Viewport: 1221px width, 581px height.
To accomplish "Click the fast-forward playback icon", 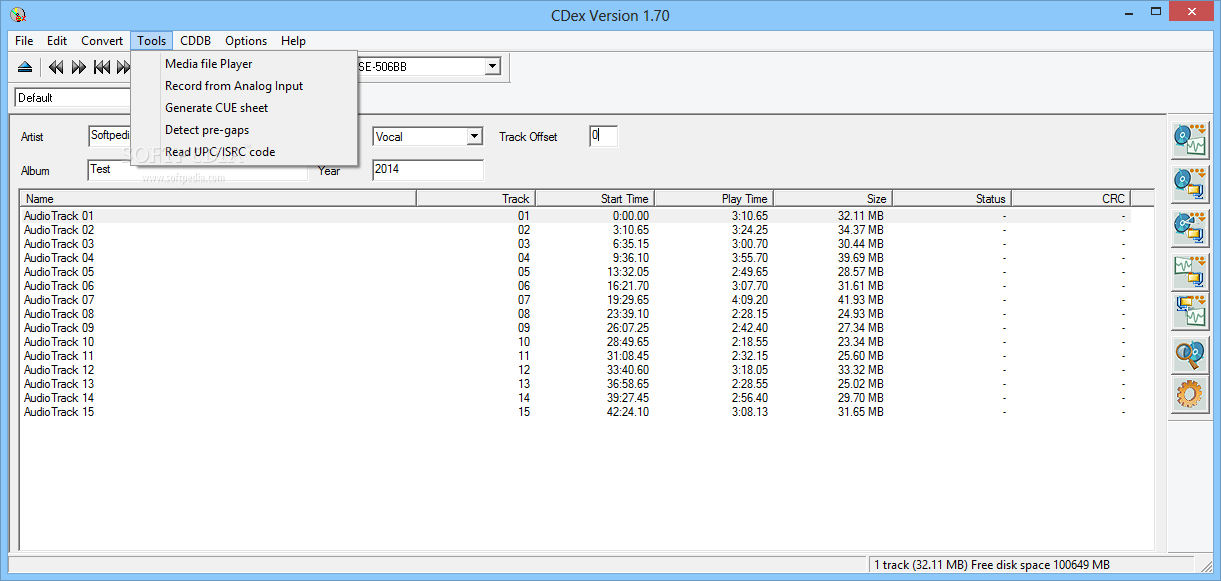I will pyautogui.click(x=79, y=67).
